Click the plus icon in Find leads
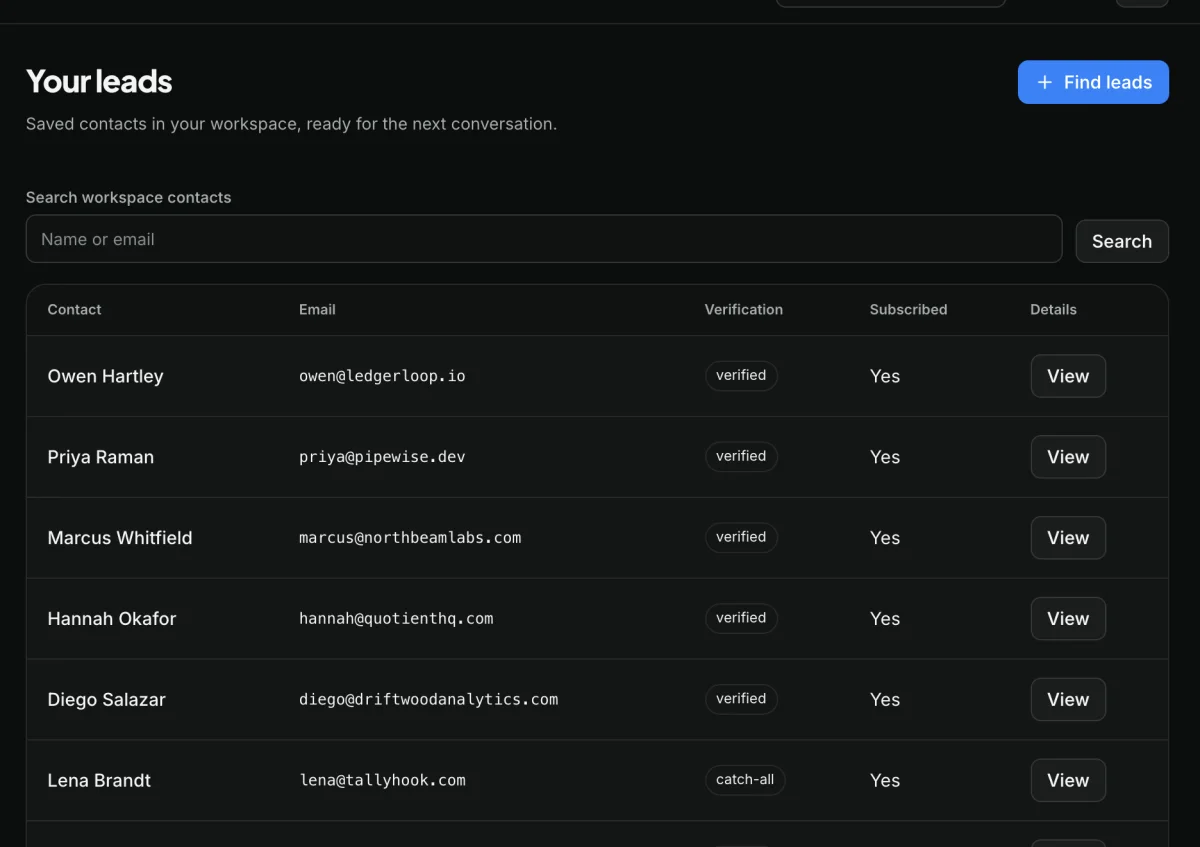 click(x=1044, y=82)
